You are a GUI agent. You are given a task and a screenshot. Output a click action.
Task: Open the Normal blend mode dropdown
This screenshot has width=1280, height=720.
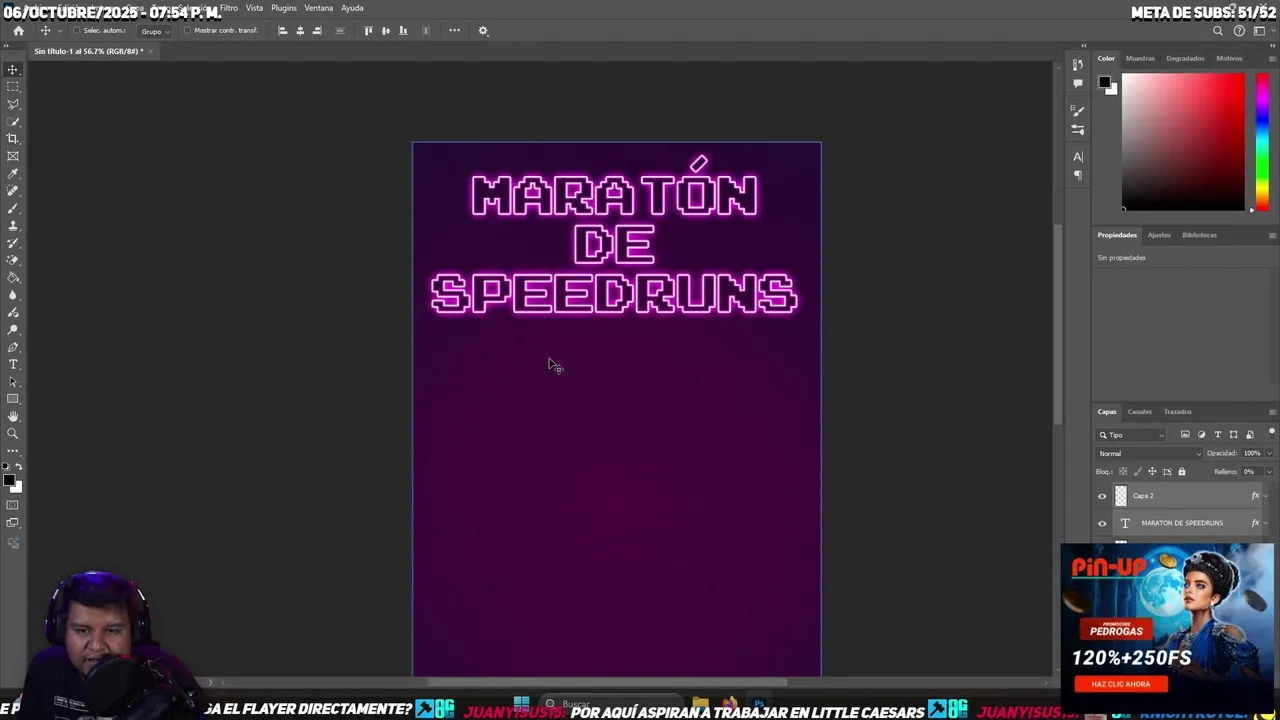tap(1150, 454)
